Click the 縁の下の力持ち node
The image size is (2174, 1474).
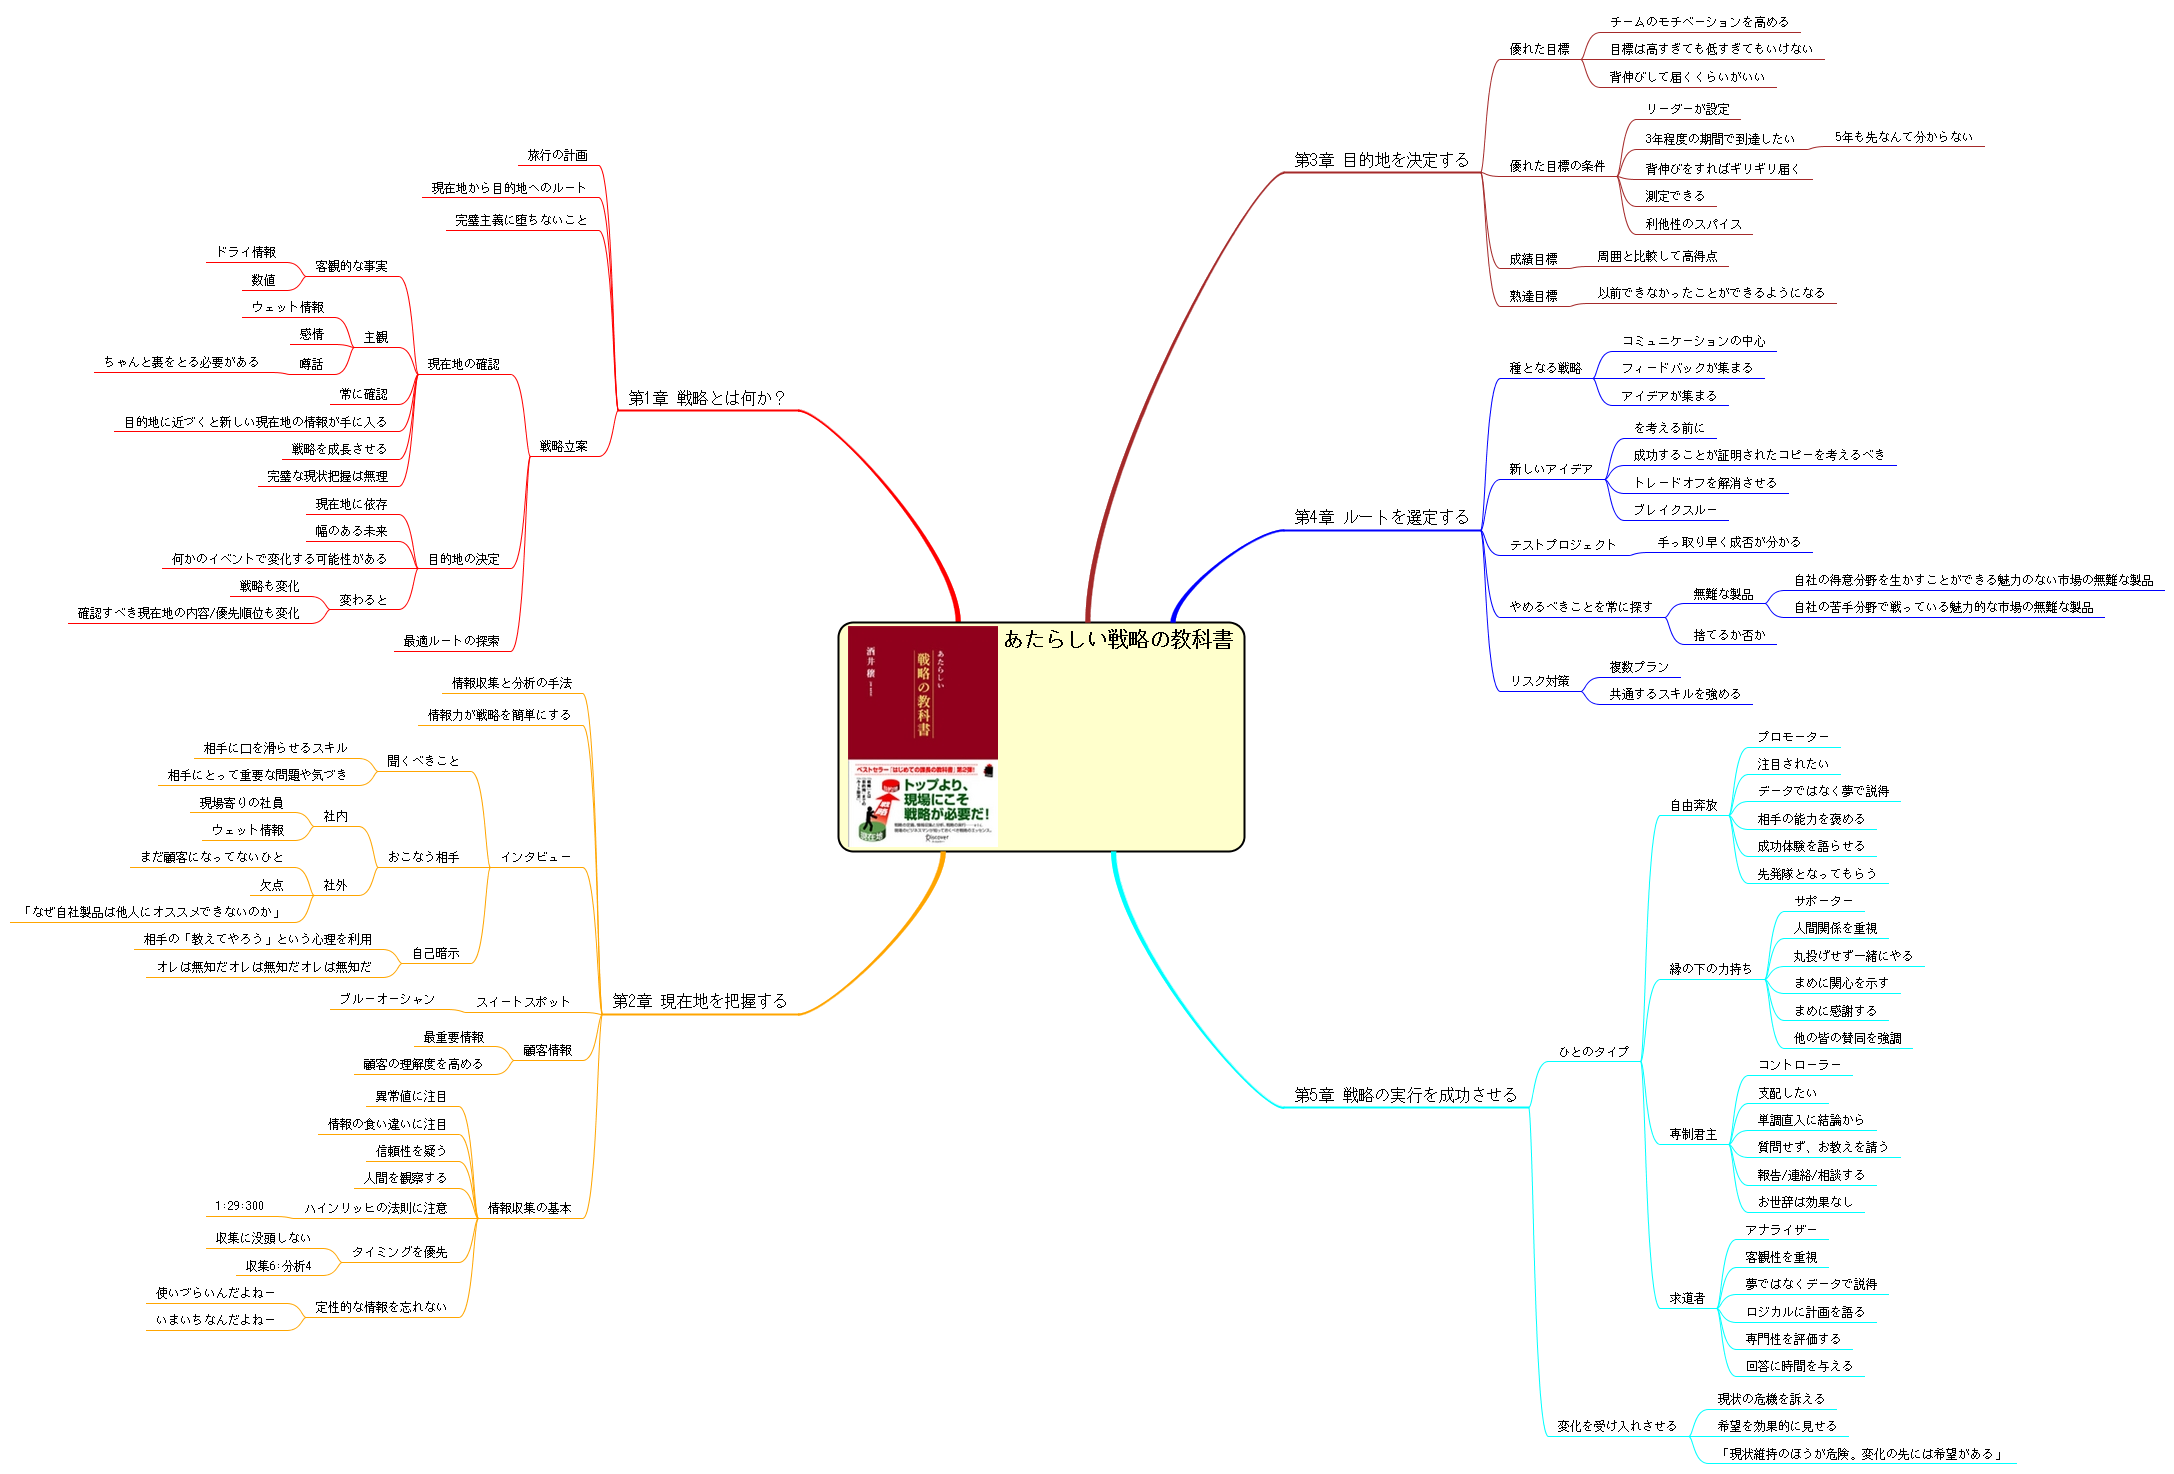tap(1711, 969)
